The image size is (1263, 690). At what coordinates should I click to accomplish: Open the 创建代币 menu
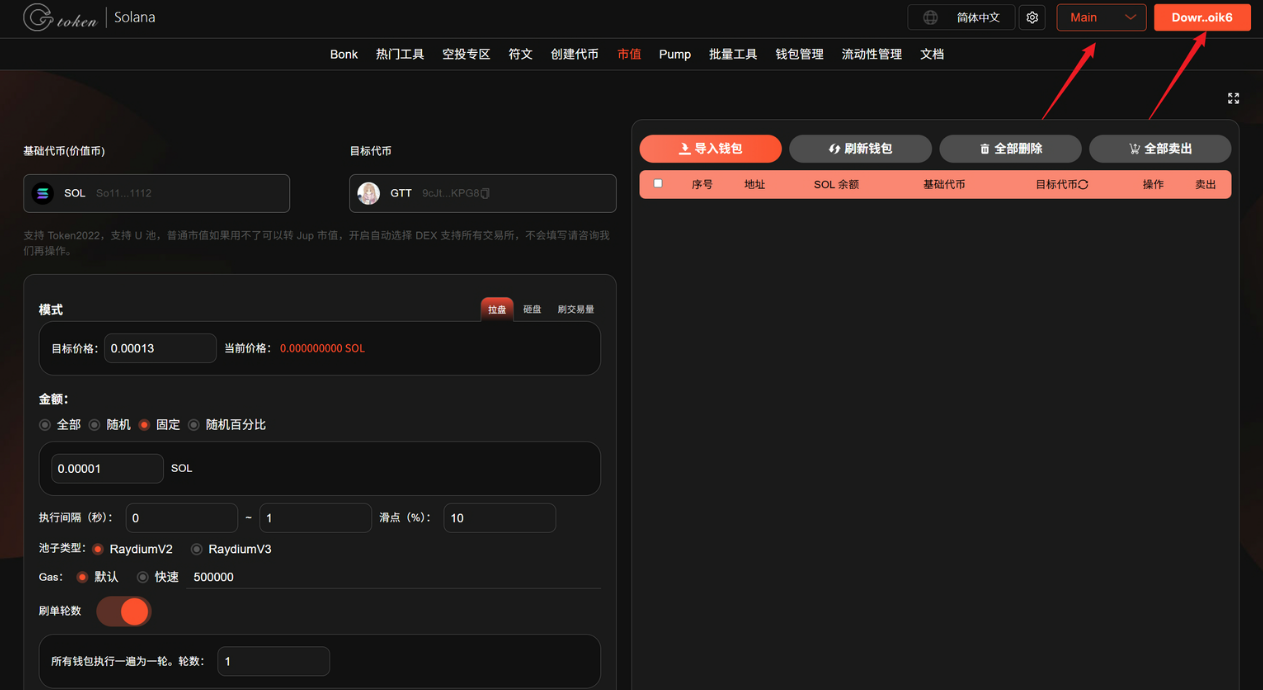click(575, 54)
